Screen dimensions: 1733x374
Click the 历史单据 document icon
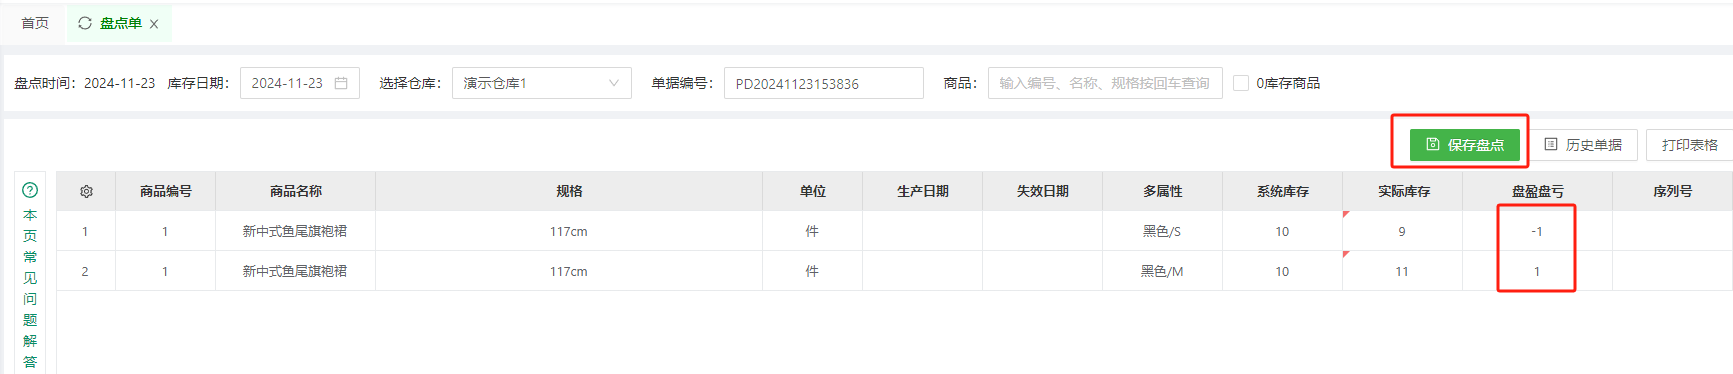point(1551,144)
